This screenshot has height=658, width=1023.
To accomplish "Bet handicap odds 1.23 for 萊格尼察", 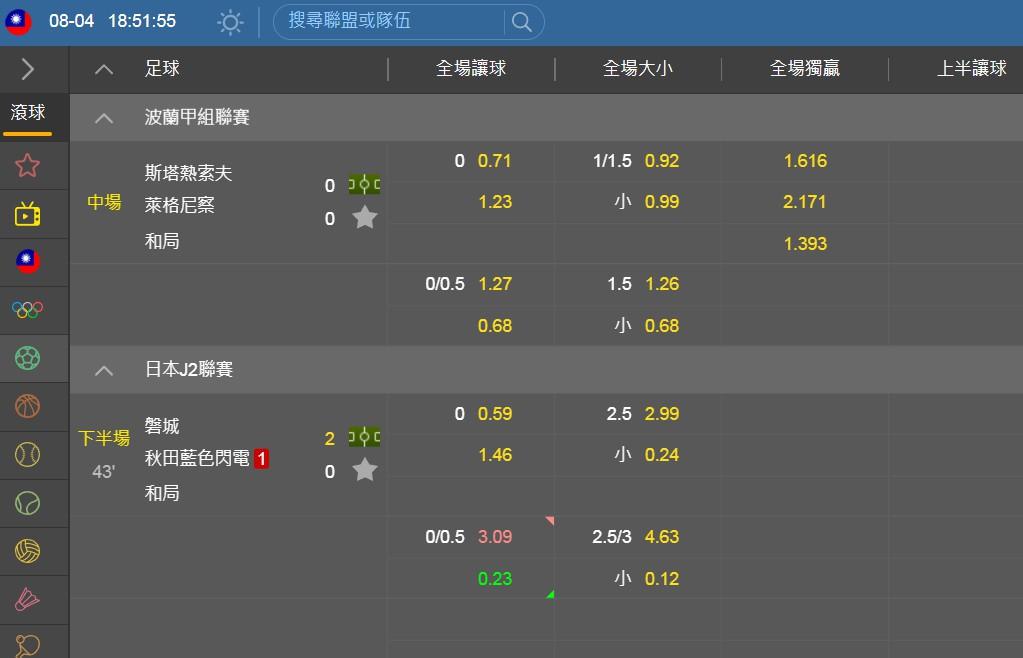I will pos(495,202).
